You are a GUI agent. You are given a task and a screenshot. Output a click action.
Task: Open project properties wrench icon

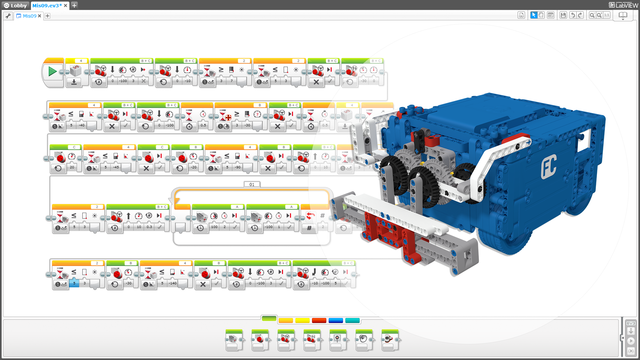[x=8, y=16]
